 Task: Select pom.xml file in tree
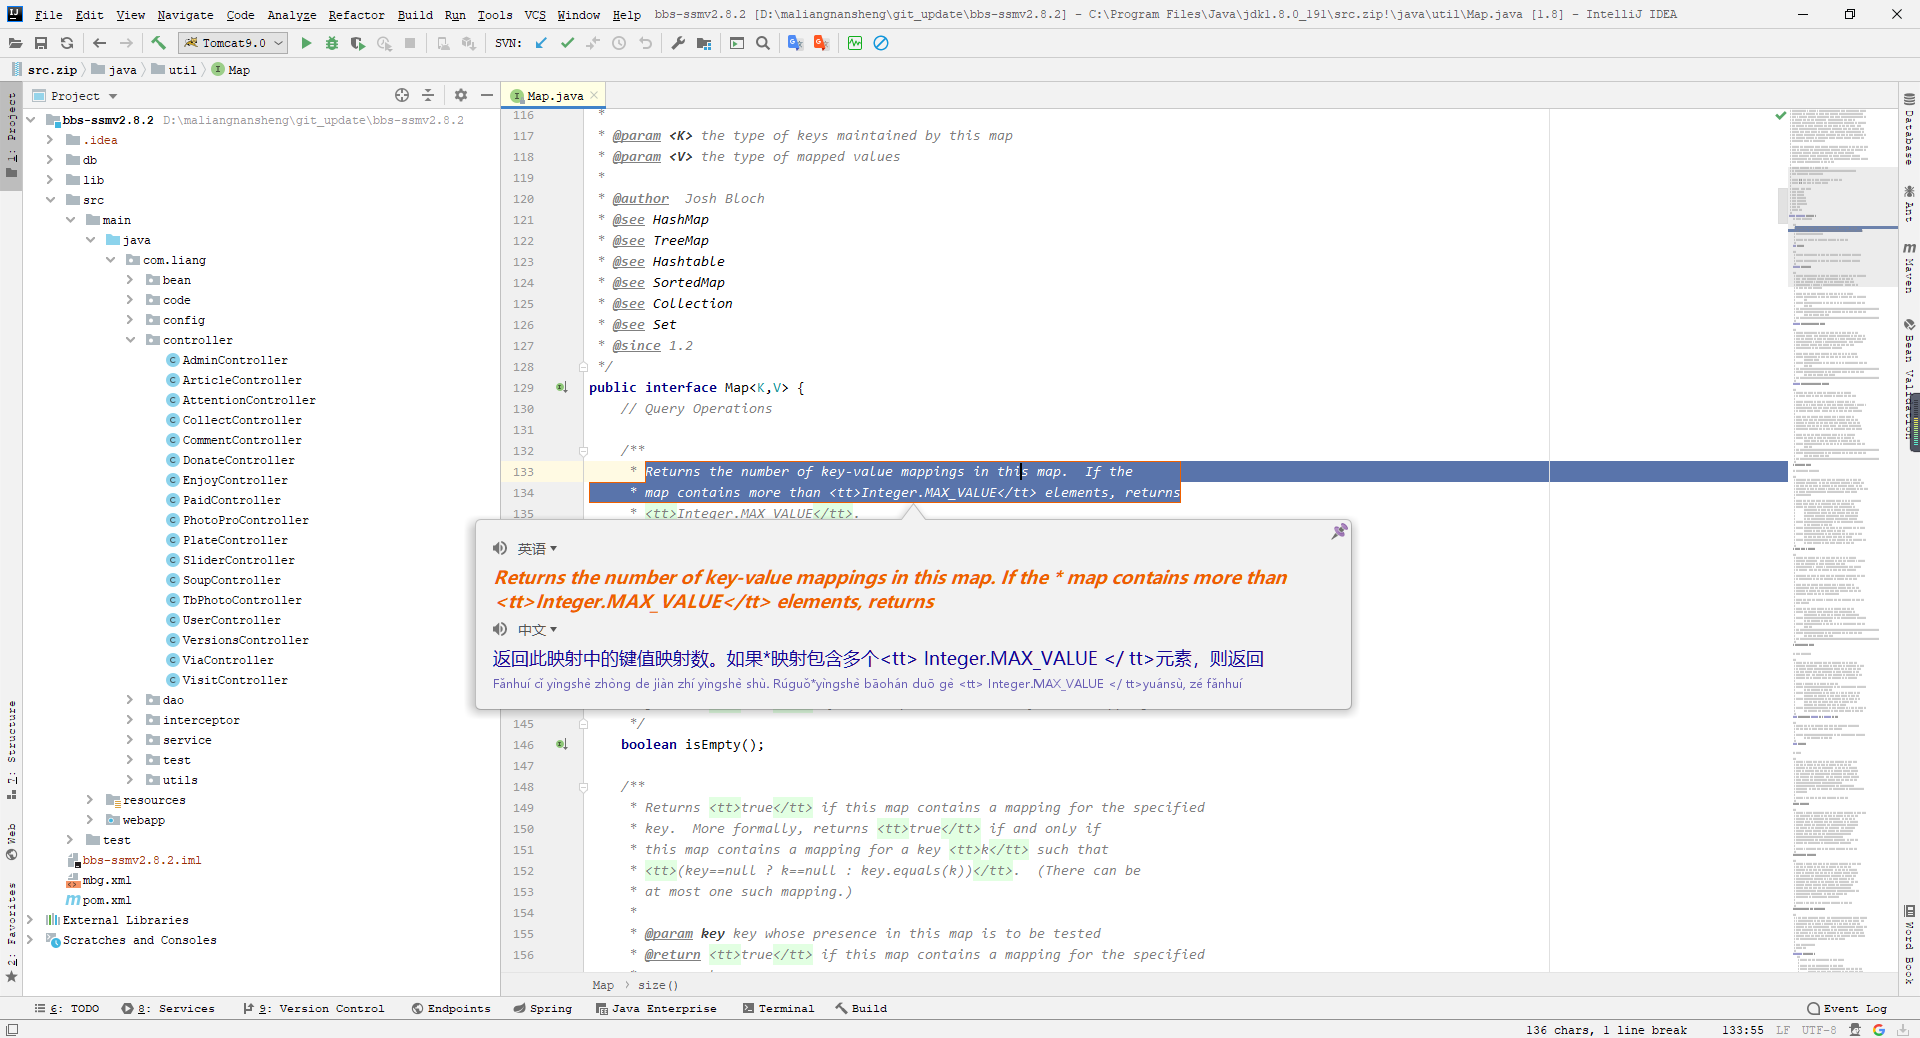click(x=98, y=900)
